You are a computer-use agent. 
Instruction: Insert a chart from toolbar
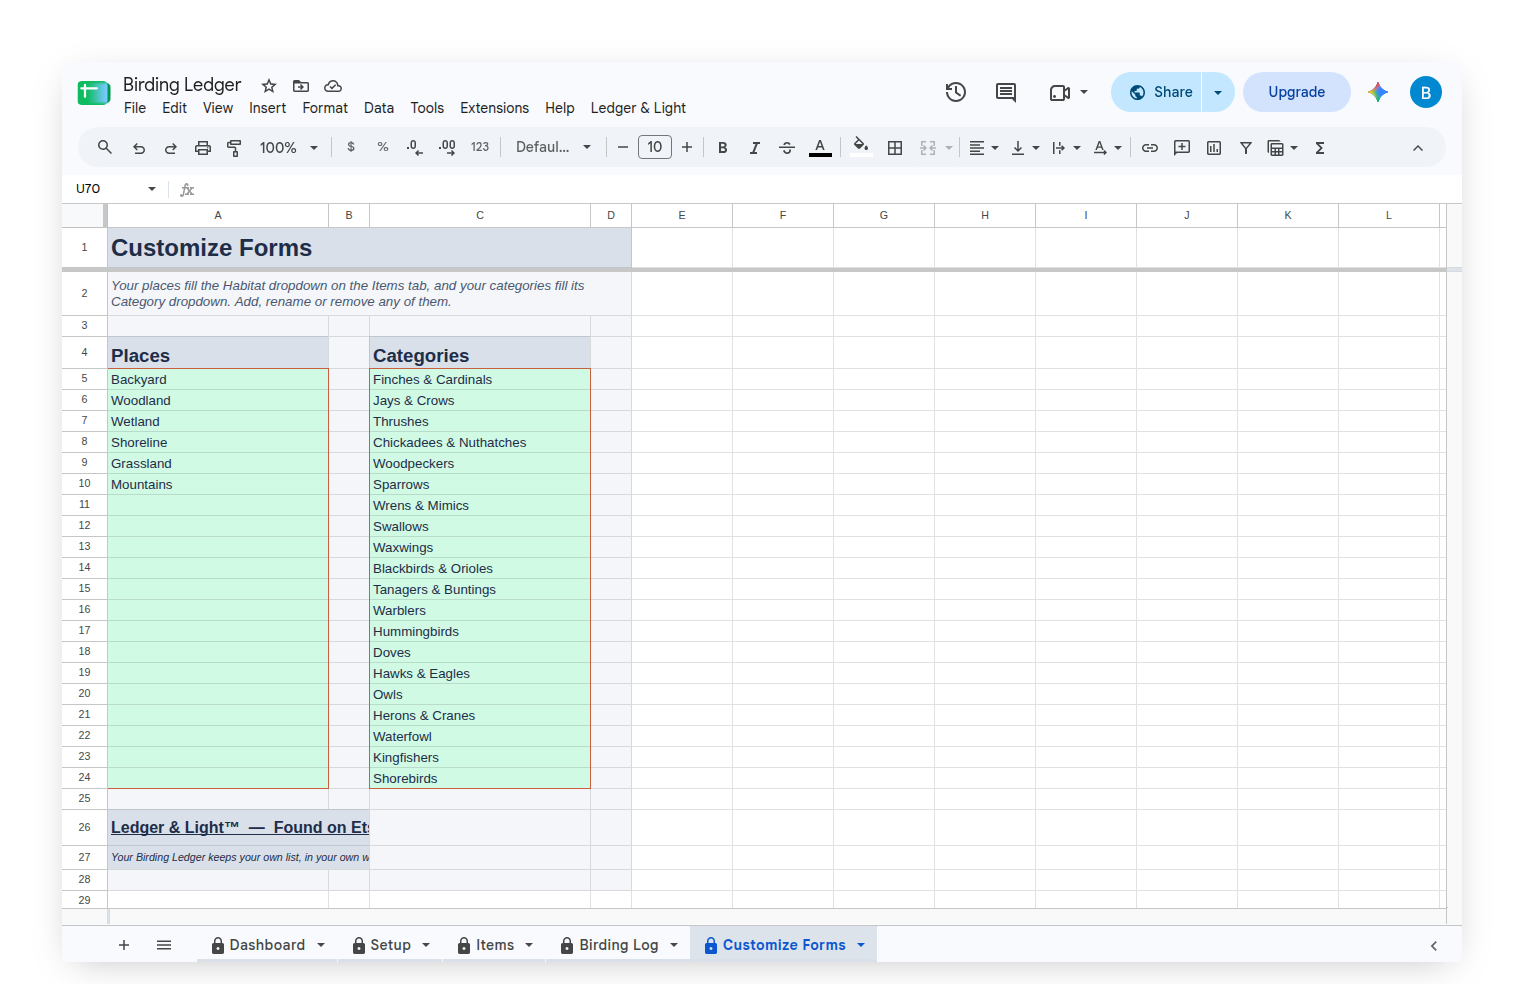[x=1214, y=148]
